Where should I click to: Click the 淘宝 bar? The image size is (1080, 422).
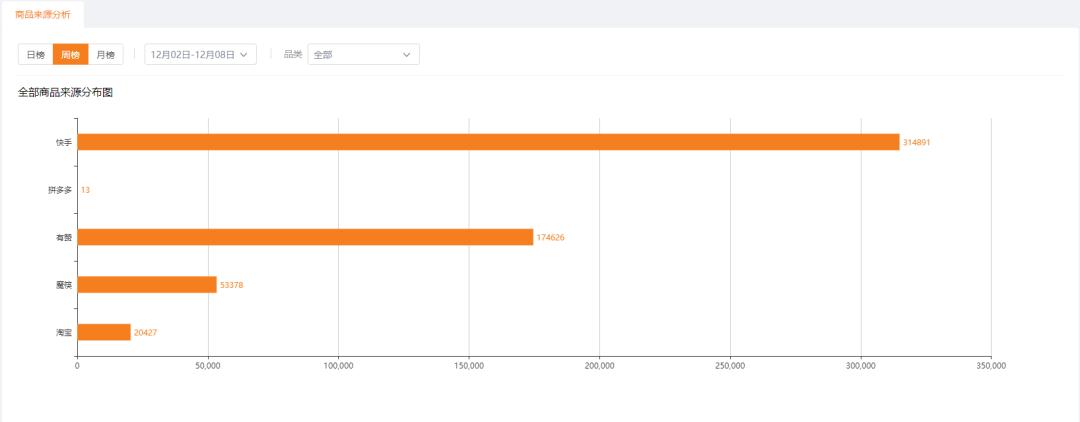(104, 332)
